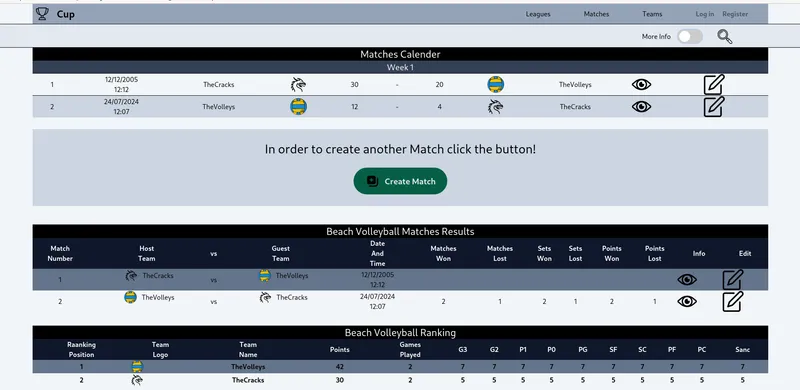Click the Week 1 header bar
The image size is (800, 390).
coord(400,67)
